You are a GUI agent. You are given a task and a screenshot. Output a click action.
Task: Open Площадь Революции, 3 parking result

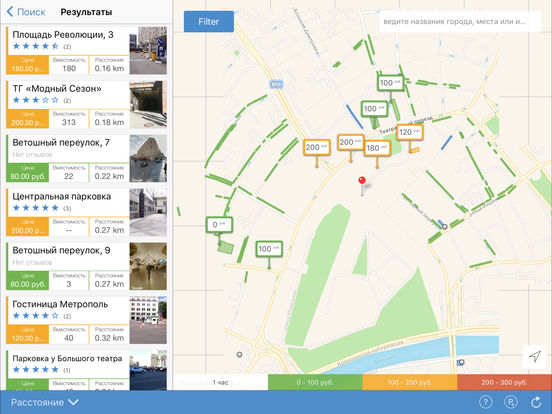tap(87, 51)
